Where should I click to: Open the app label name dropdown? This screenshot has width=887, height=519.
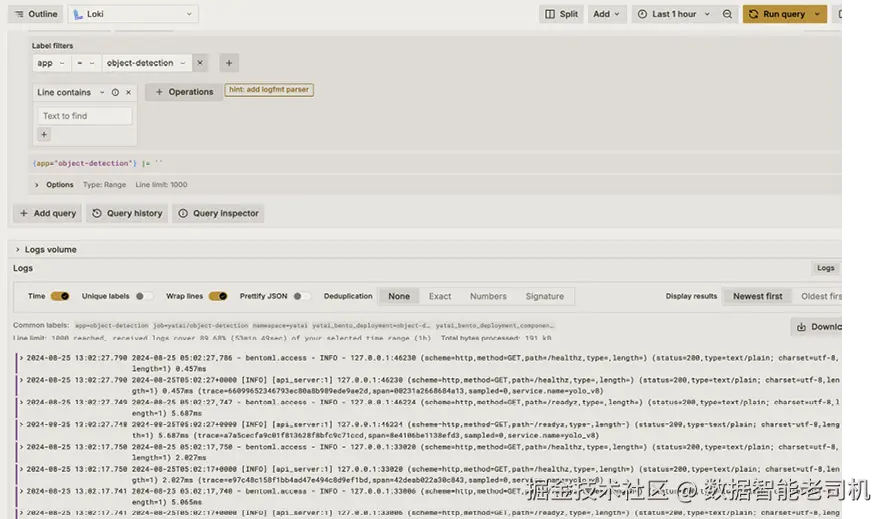[51, 63]
